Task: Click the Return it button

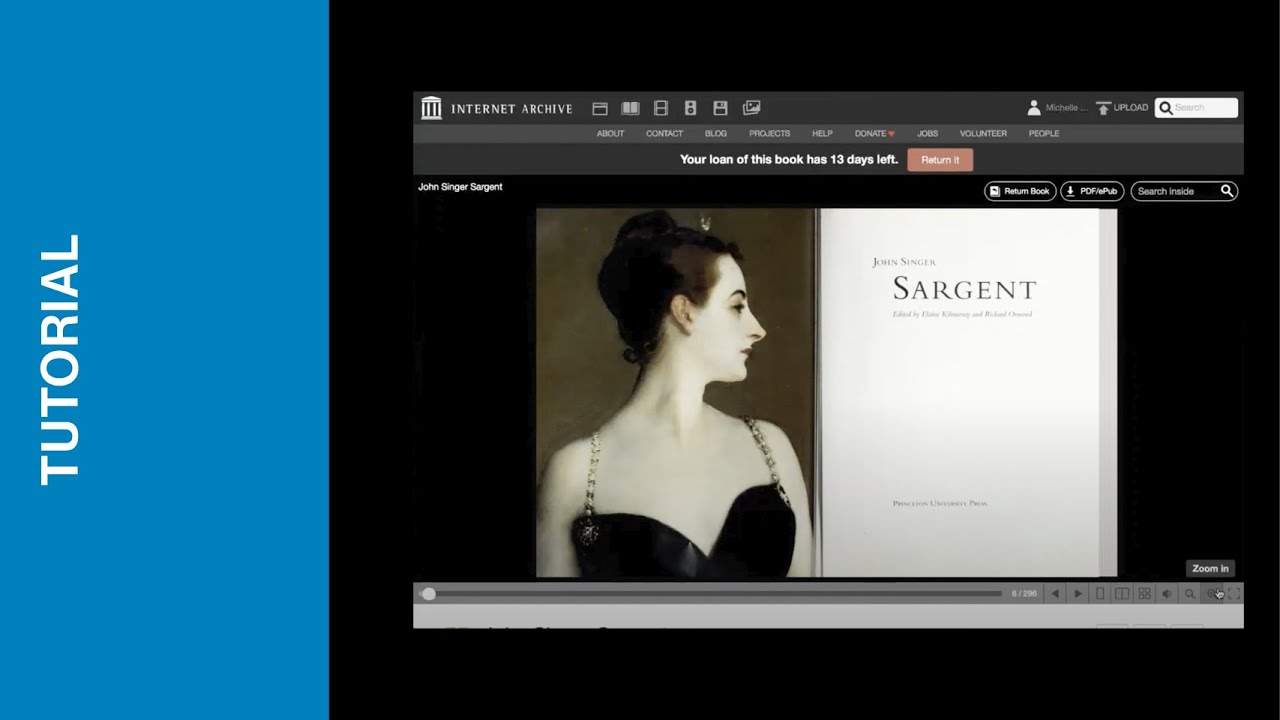Action: pos(940,160)
